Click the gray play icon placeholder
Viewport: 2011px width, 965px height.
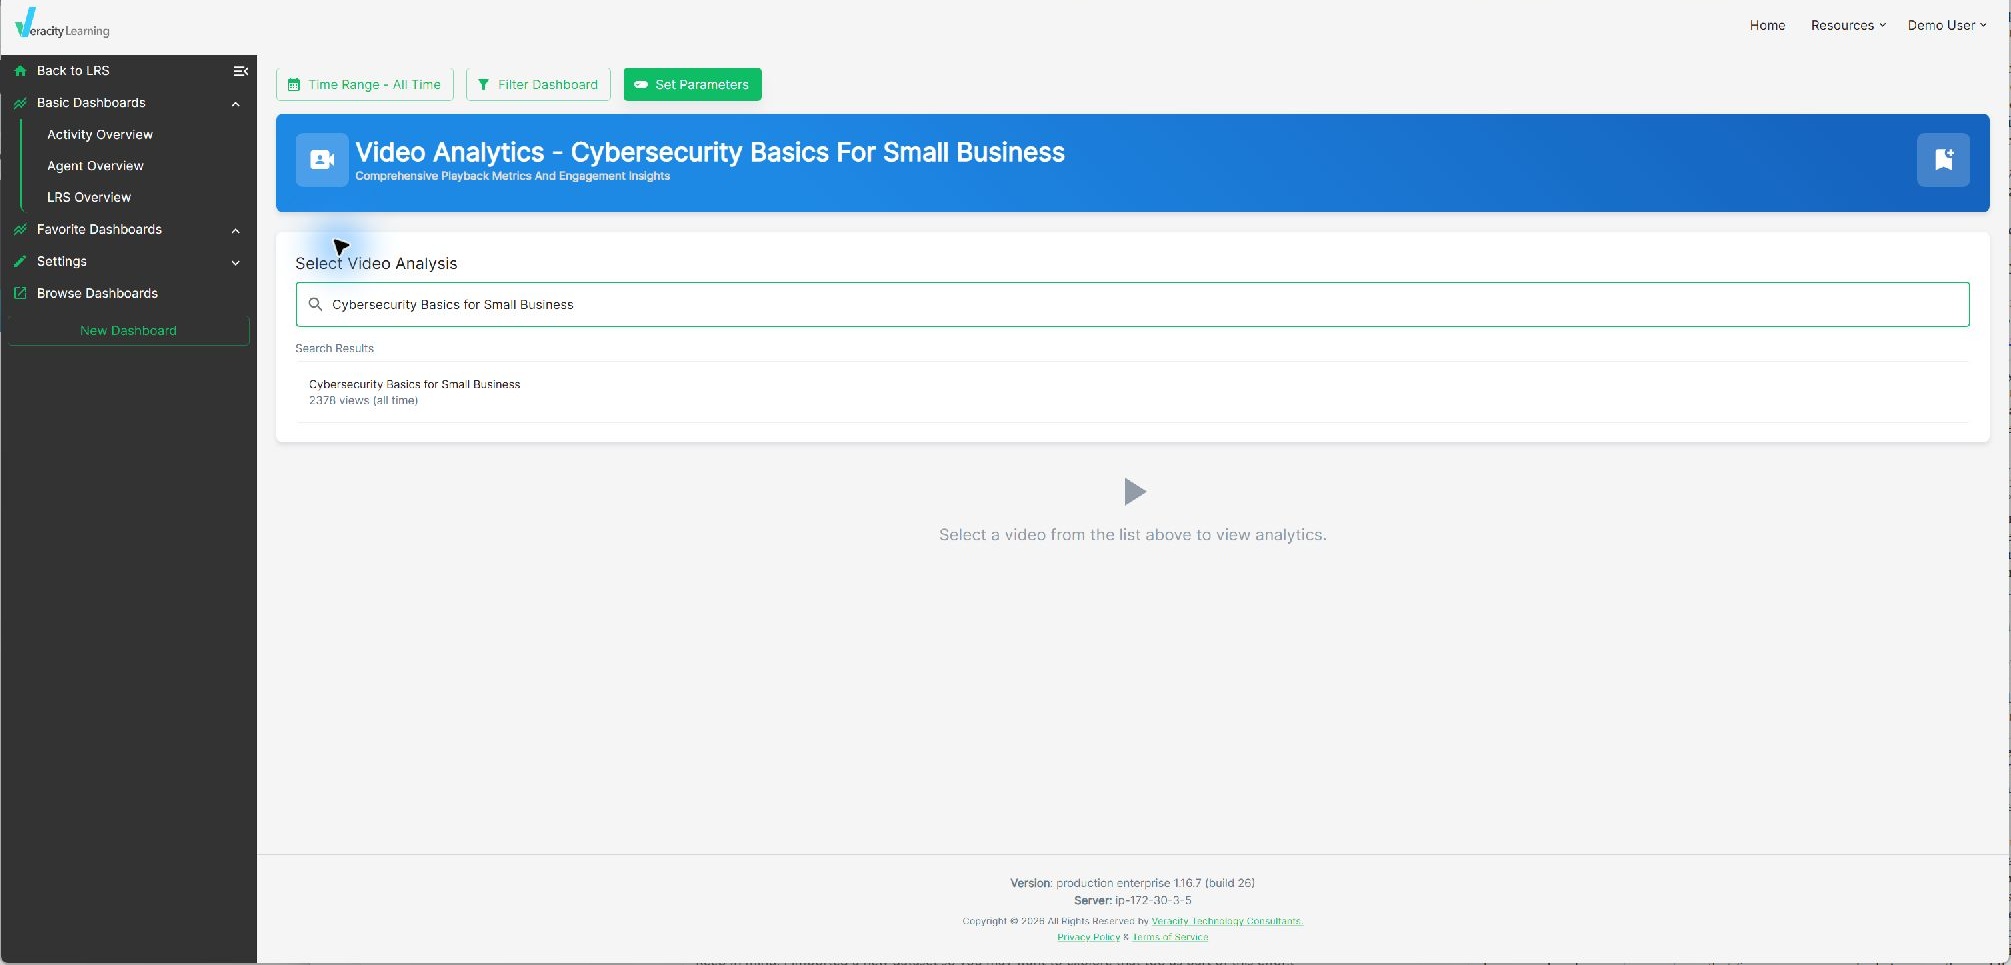point(1134,492)
